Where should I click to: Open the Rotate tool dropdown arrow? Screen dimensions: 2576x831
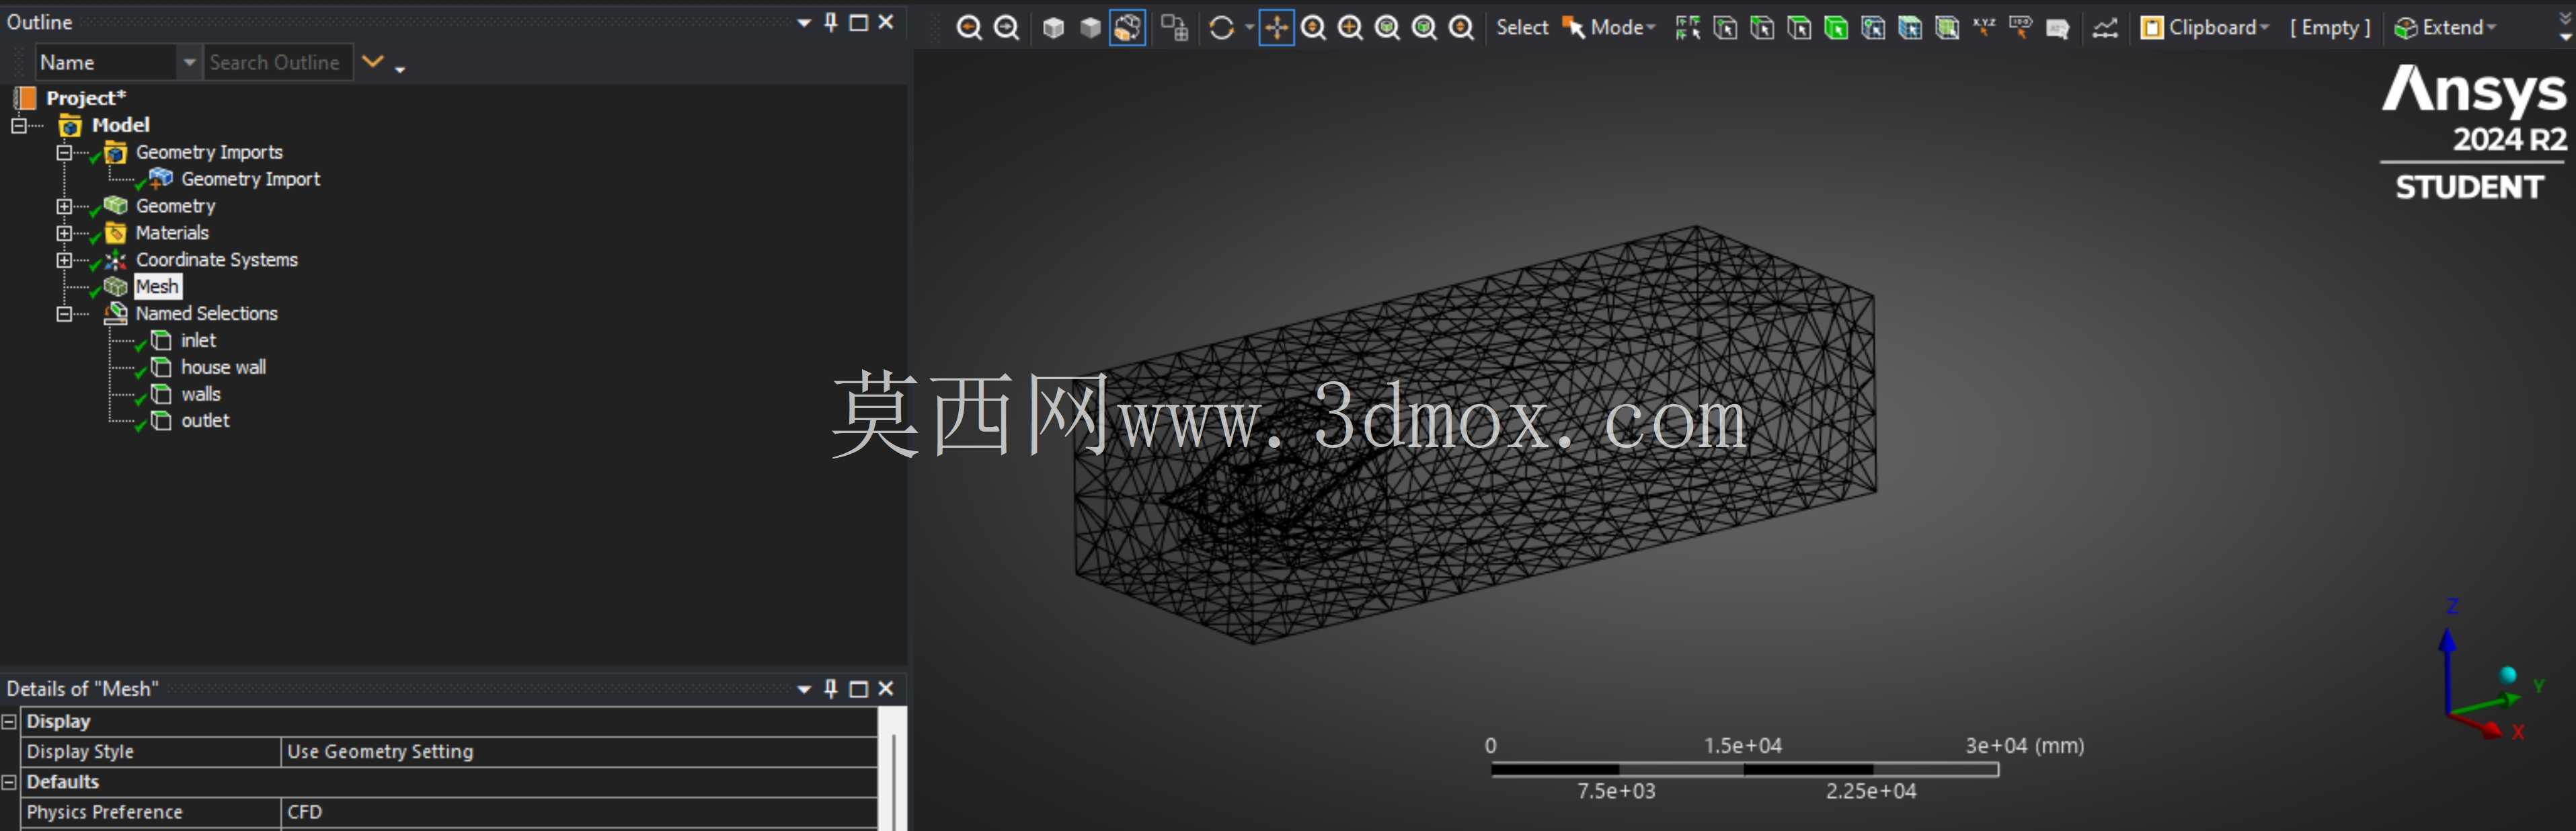(1249, 28)
